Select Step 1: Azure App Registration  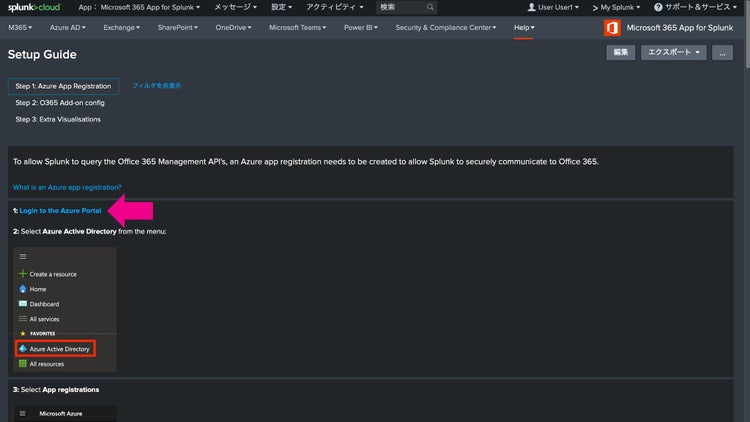(63, 86)
